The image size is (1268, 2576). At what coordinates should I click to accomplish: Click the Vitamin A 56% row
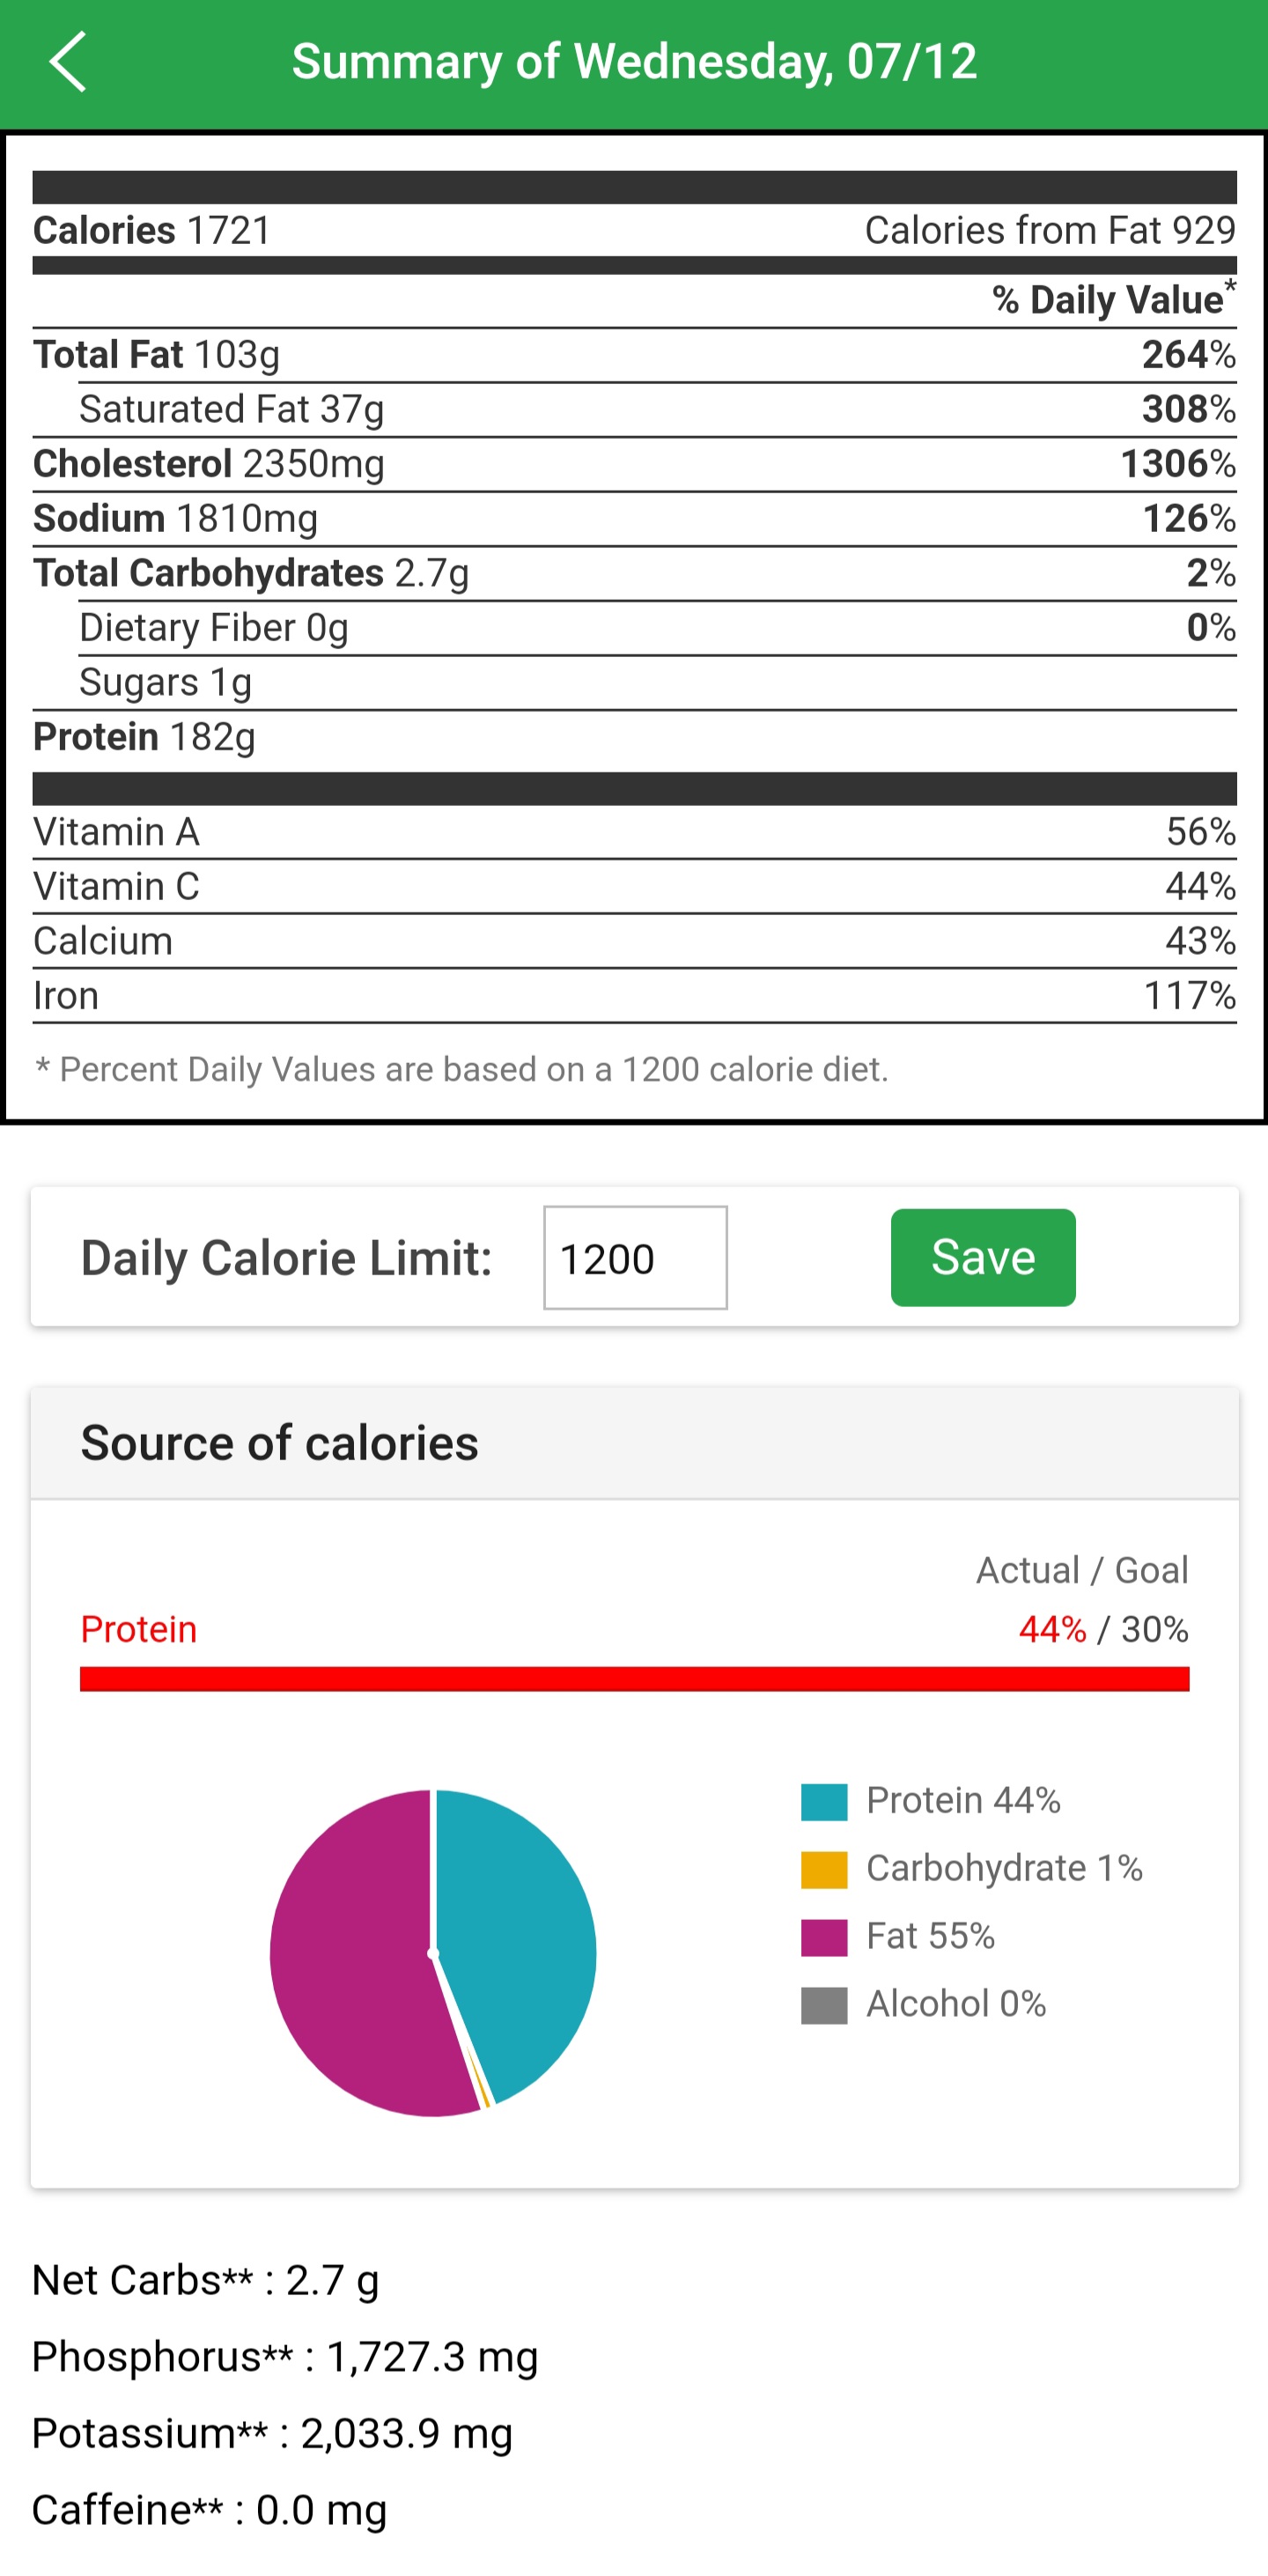click(x=634, y=832)
